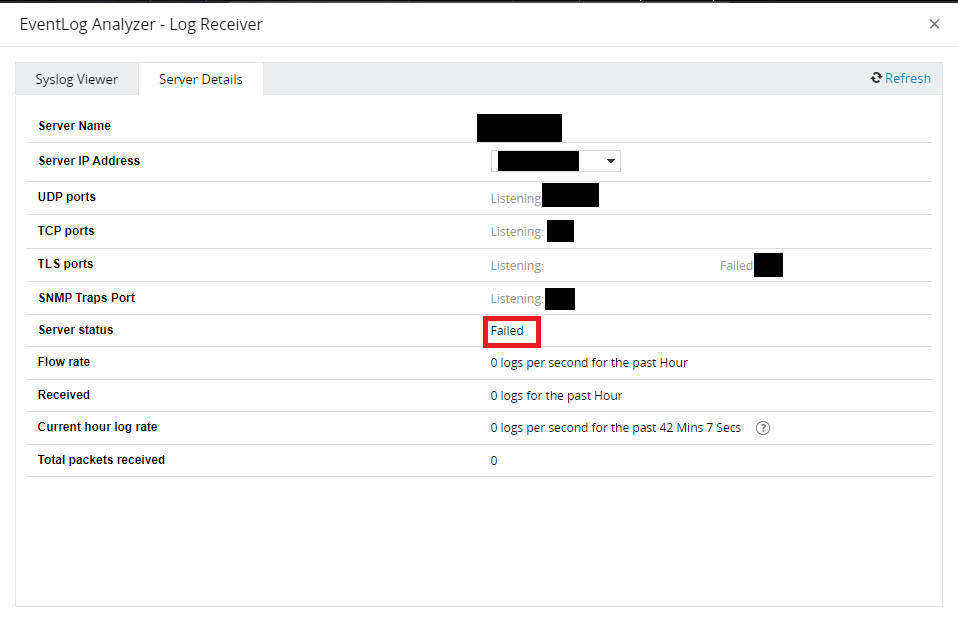Image resolution: width=958 pixels, height=621 pixels.
Task: Click the 'Server status' label
Action: pos(76,330)
